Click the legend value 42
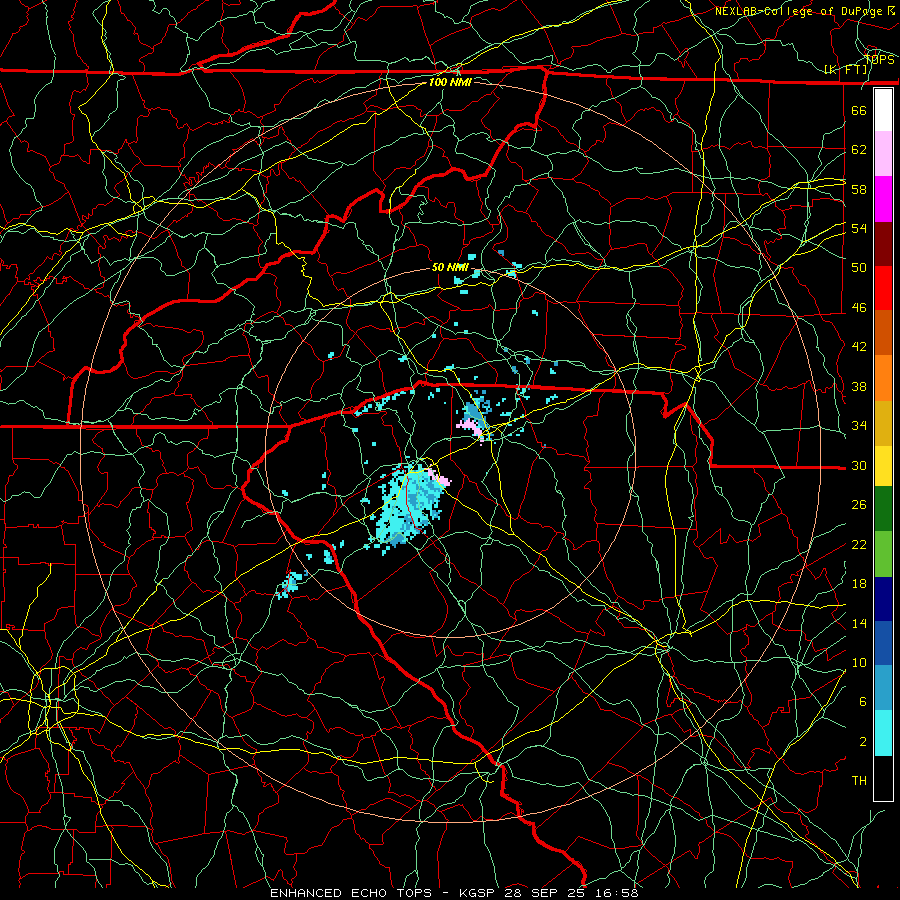The height and width of the screenshot is (900, 900). (x=859, y=347)
